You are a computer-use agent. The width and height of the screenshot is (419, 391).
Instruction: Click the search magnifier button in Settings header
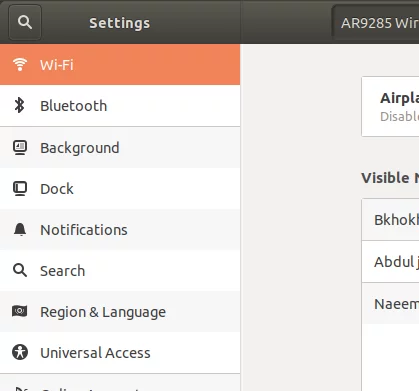pos(25,22)
